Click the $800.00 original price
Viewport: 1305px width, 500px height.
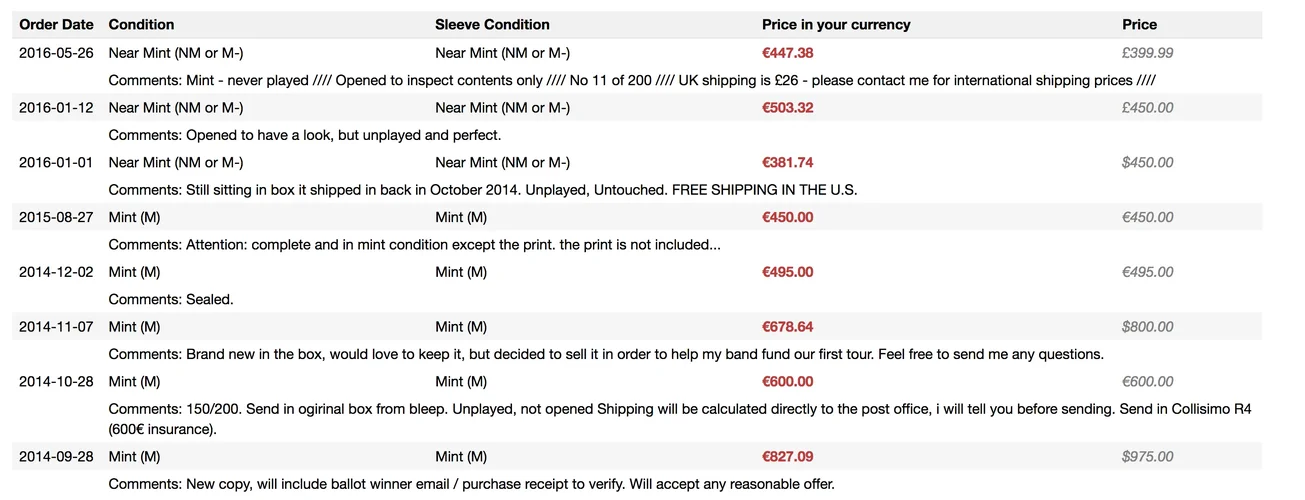[1148, 326]
